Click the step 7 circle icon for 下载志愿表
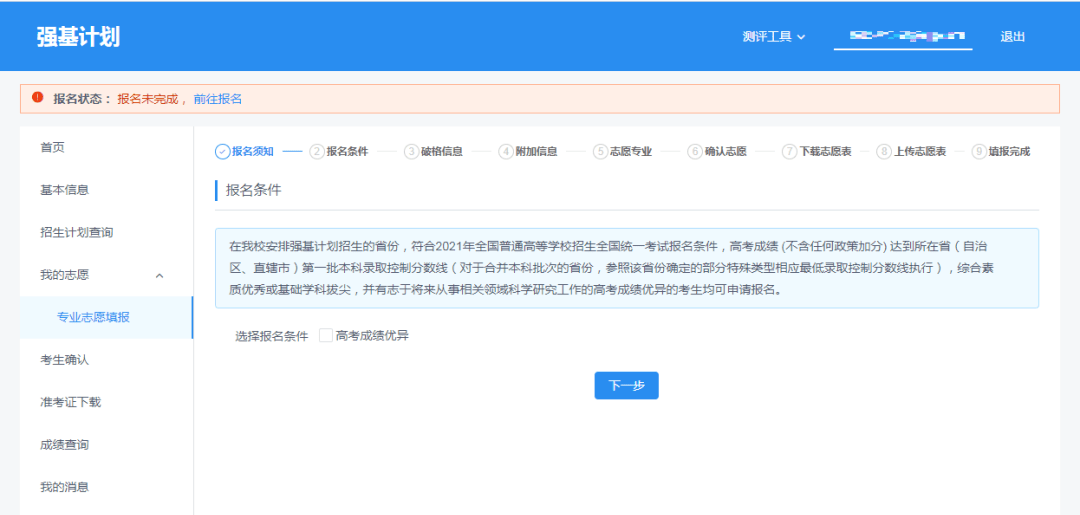This screenshot has height=515, width=1080. [789, 152]
